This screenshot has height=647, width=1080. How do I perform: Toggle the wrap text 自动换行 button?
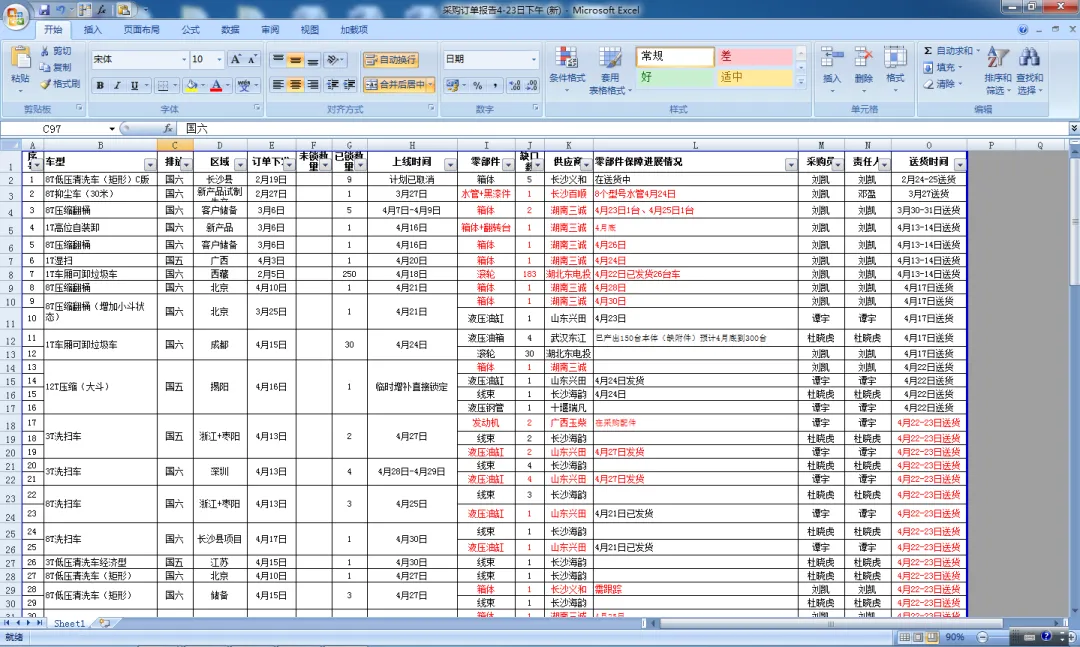click(391, 60)
